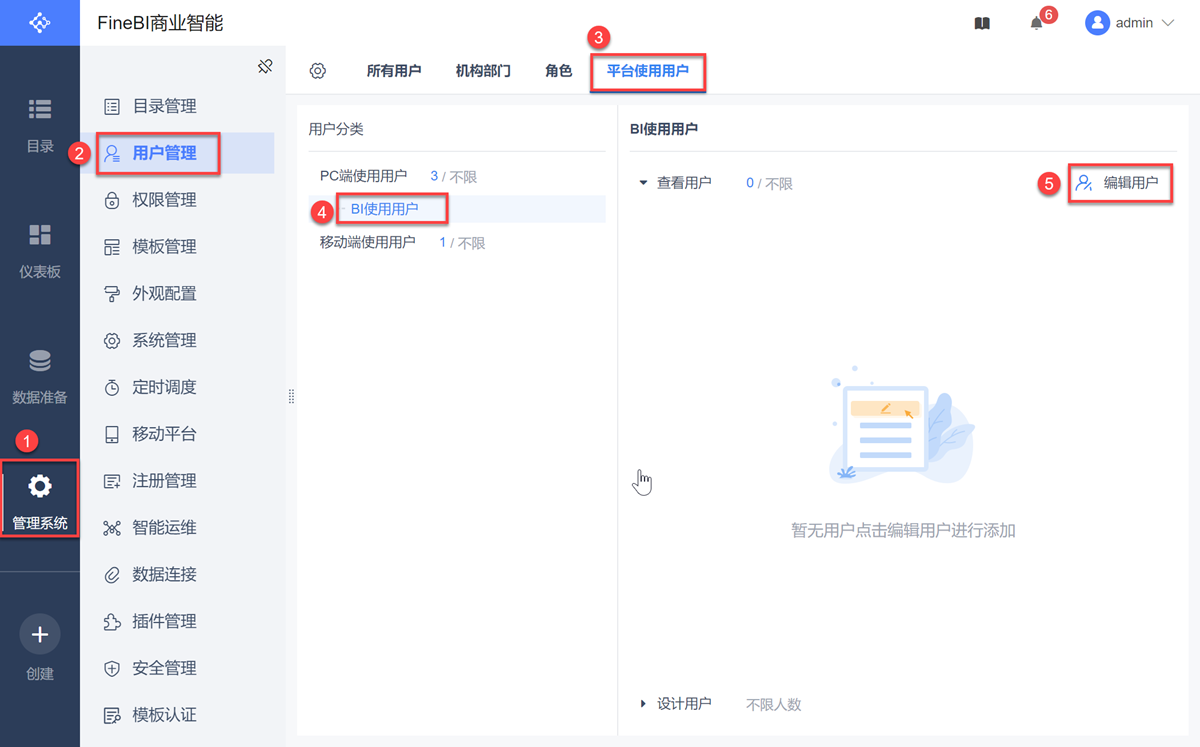Click the 系统管理 gear icon

(112, 341)
